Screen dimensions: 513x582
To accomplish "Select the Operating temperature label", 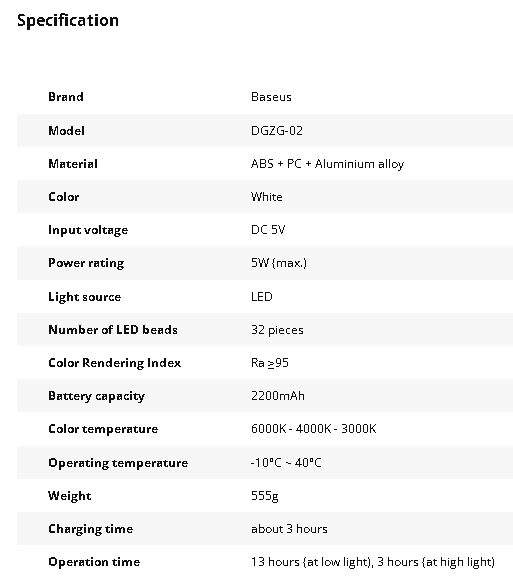I will pos(118,463).
